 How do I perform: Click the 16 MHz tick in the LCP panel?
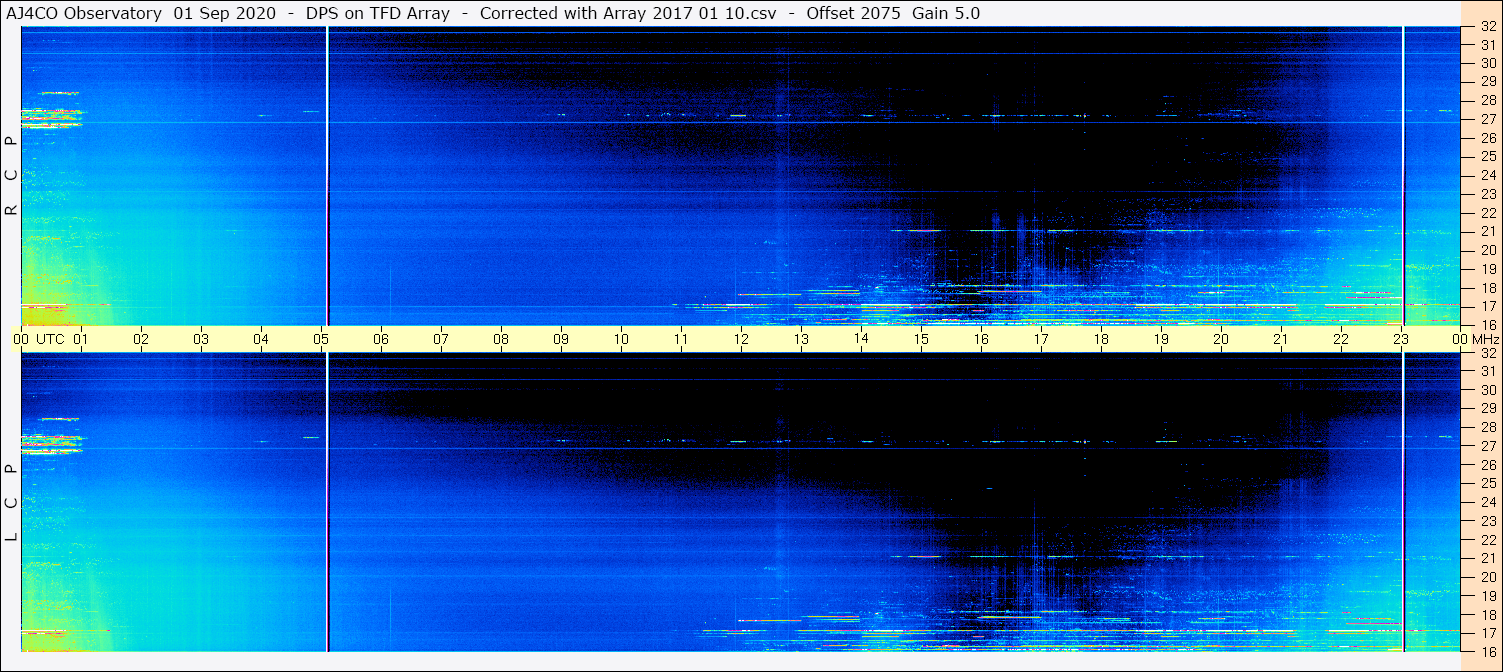tap(1487, 650)
